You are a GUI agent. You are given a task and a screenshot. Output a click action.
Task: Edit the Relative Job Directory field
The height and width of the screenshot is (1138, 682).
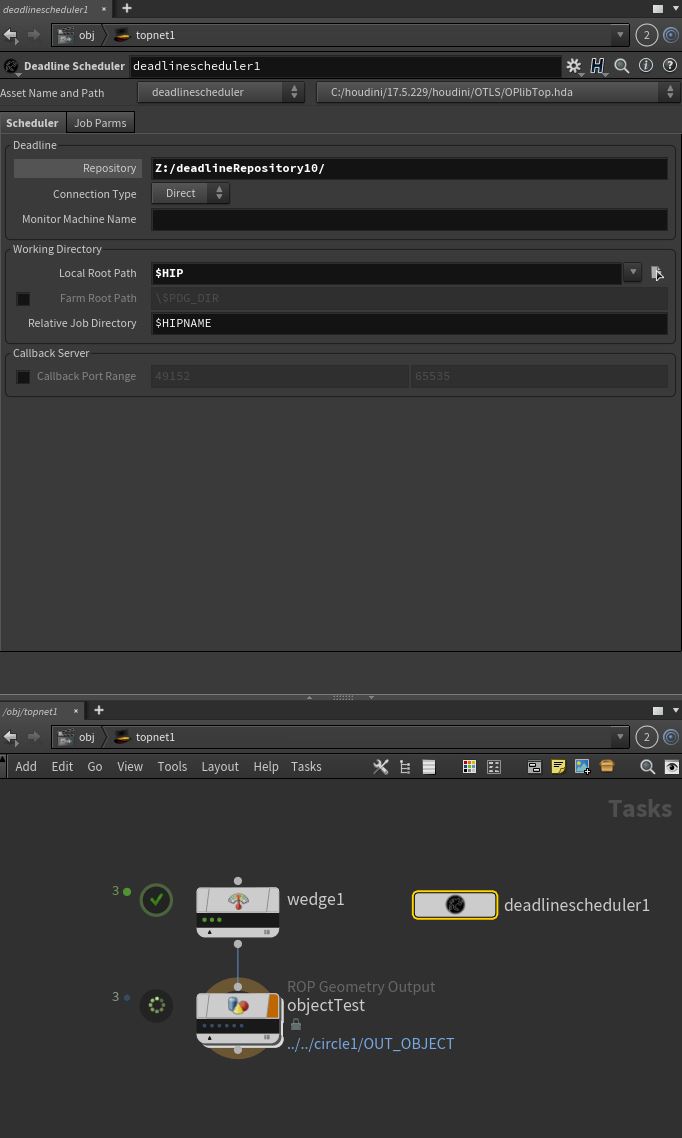click(409, 324)
